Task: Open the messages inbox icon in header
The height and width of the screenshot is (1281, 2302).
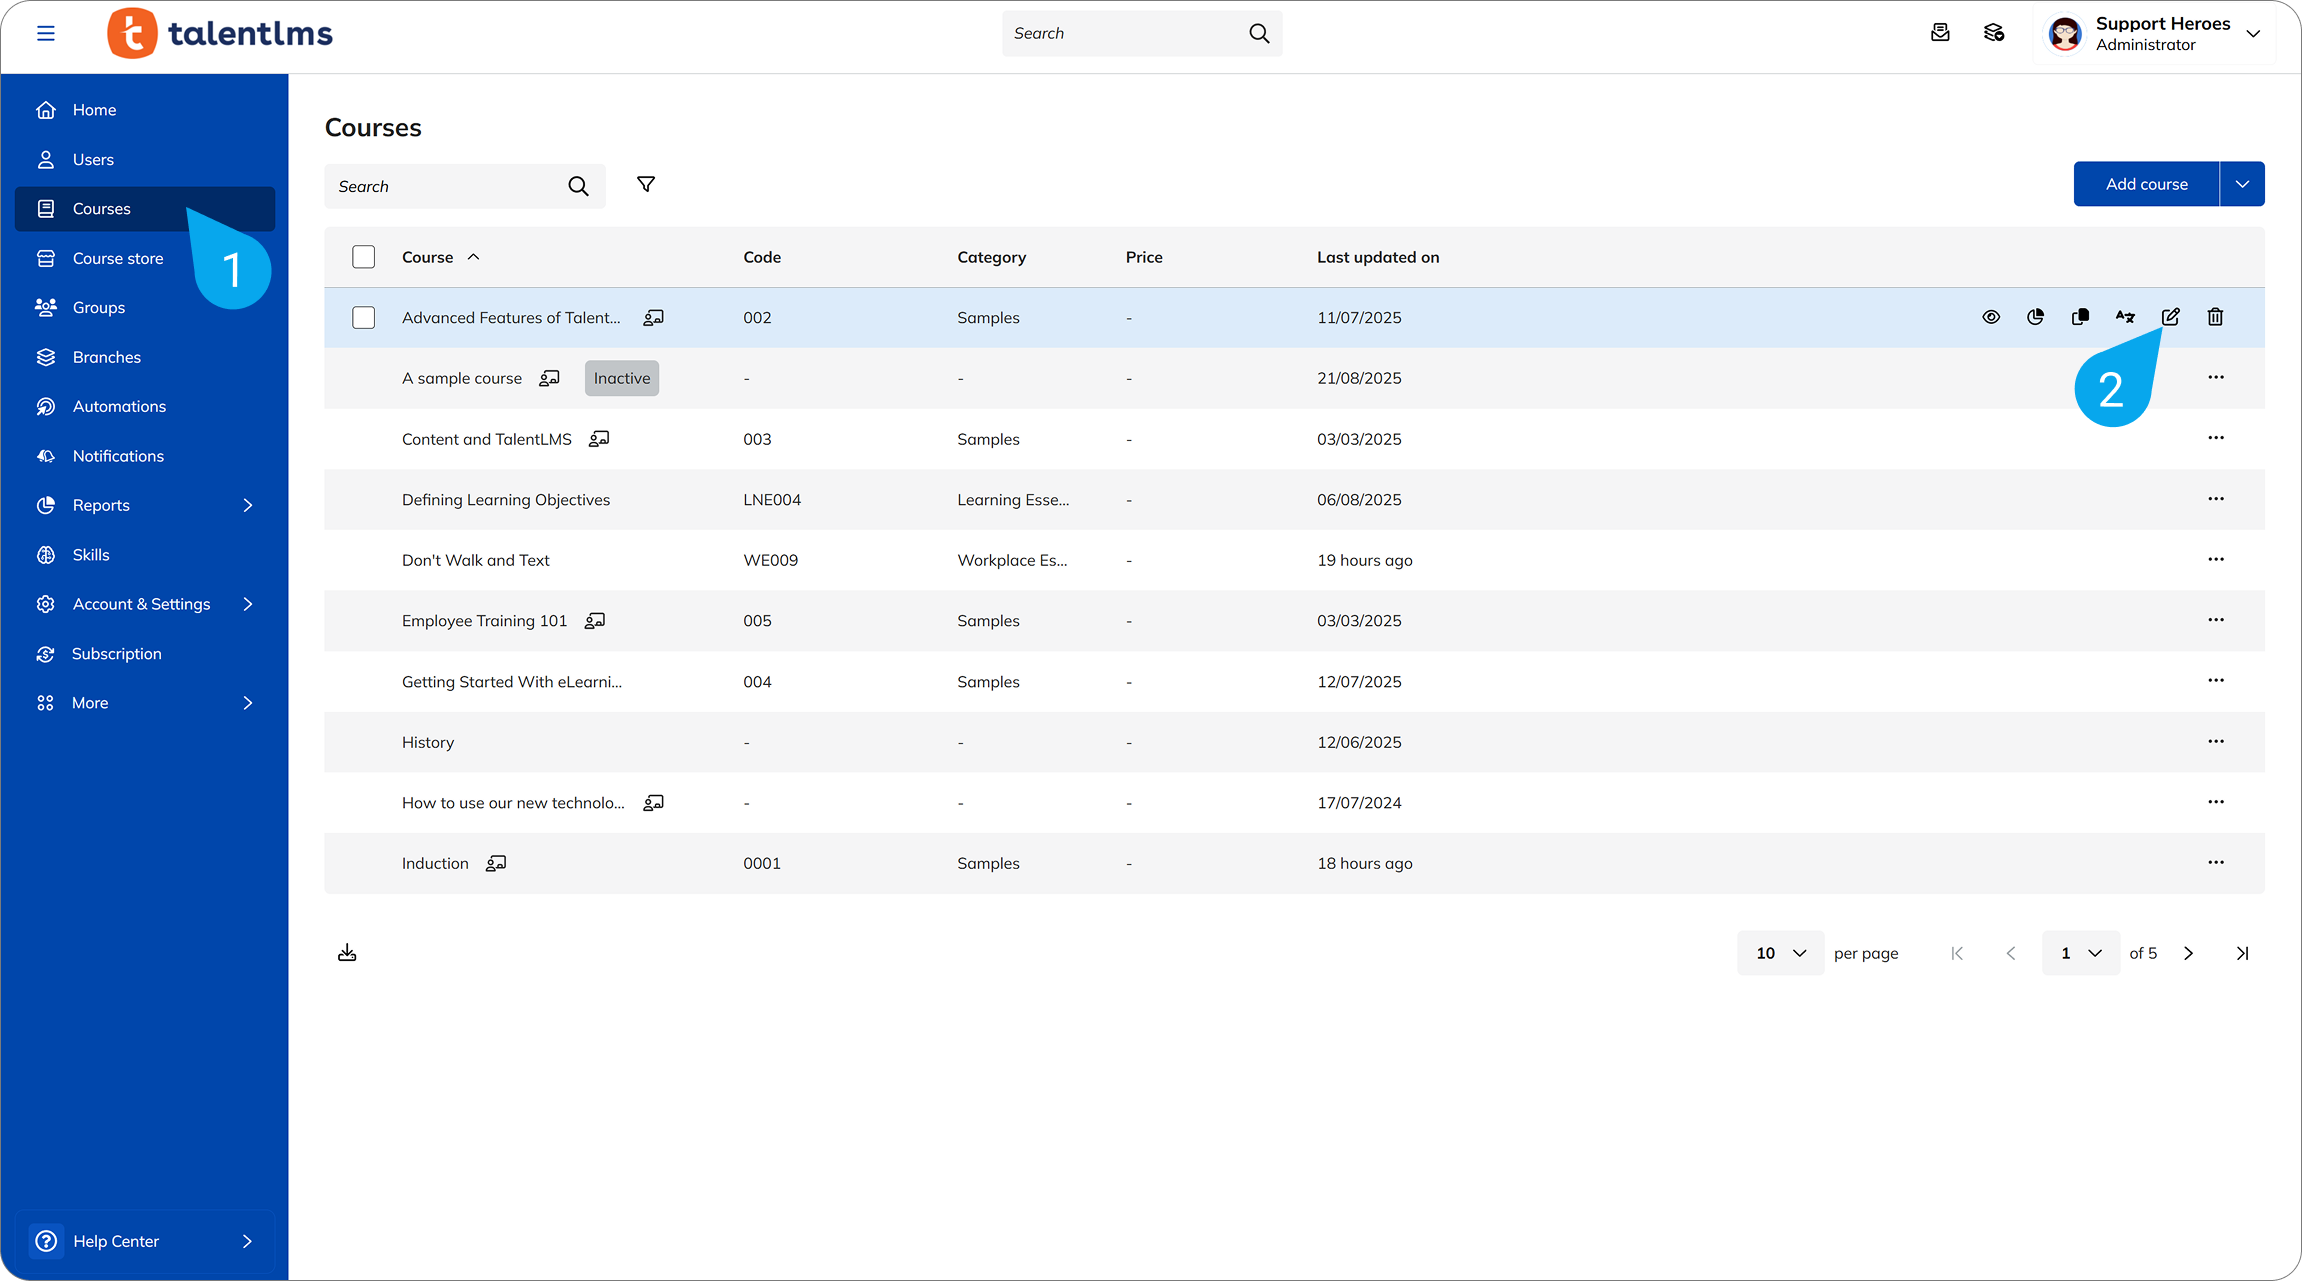Action: (x=1940, y=33)
